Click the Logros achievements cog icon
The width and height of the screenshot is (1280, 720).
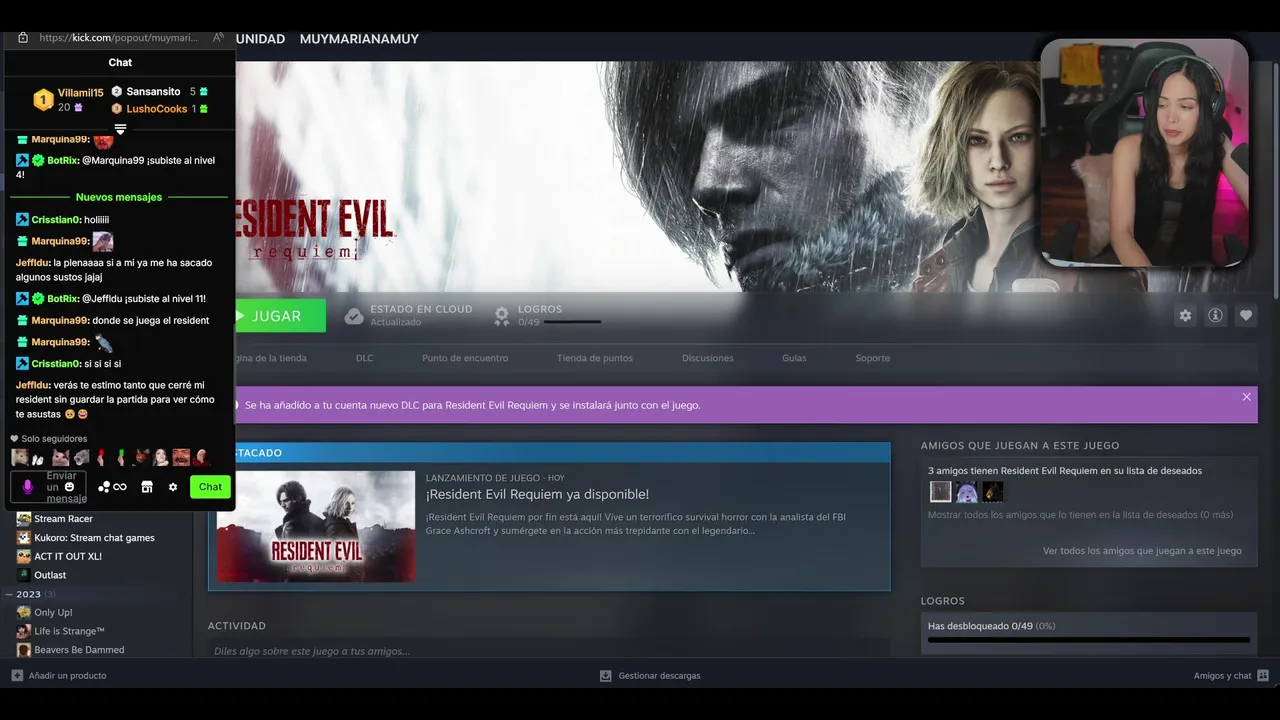point(502,316)
